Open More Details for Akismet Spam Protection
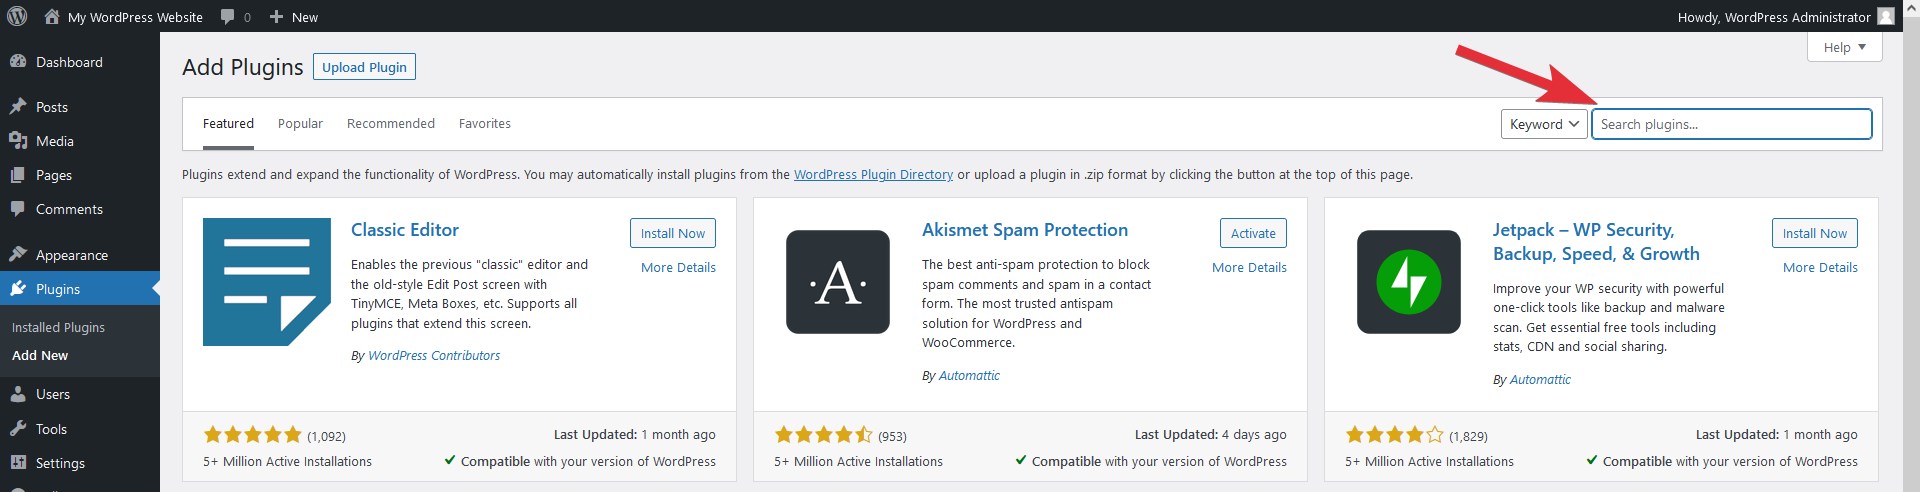The image size is (1920, 492). point(1249,267)
